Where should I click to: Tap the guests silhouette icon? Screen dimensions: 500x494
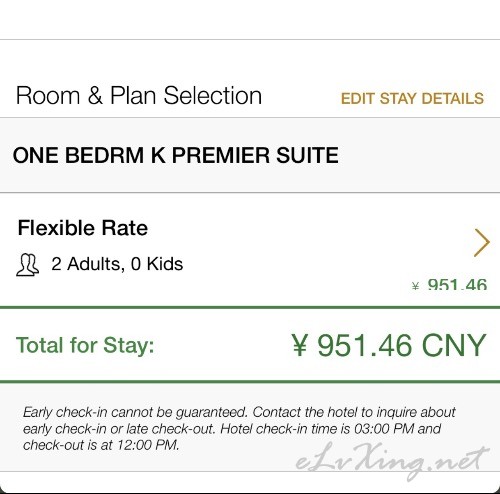point(27,265)
